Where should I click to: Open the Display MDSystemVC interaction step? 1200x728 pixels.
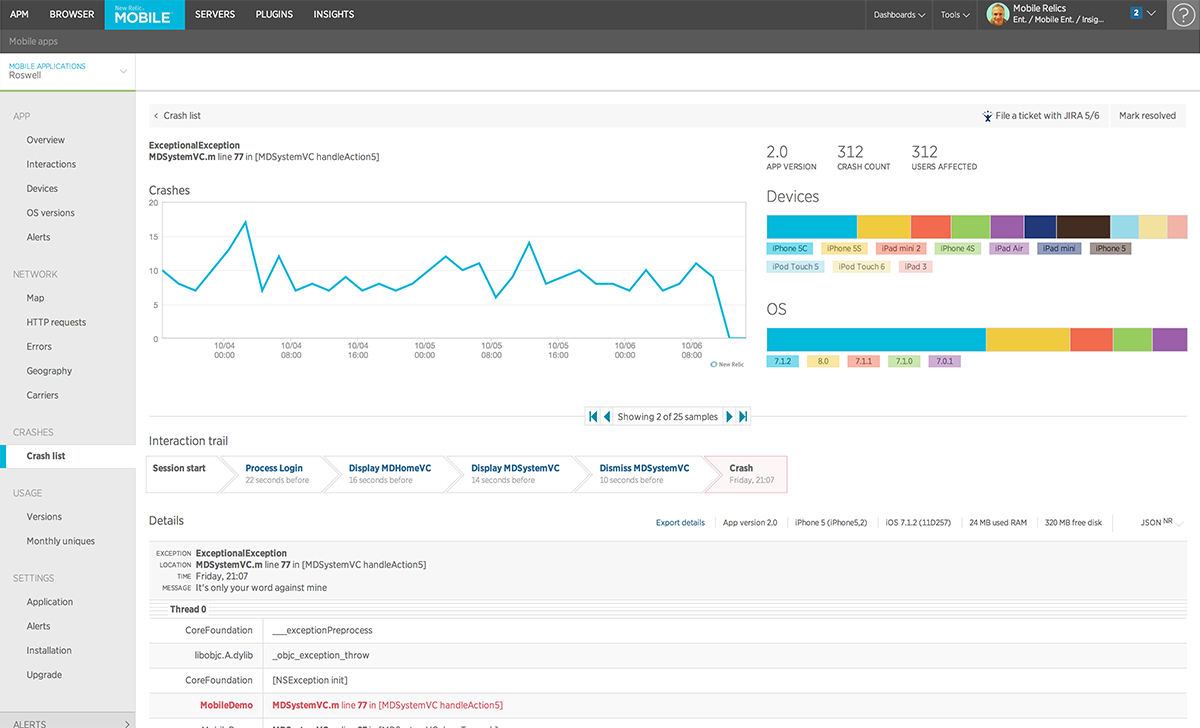[x=515, y=473]
